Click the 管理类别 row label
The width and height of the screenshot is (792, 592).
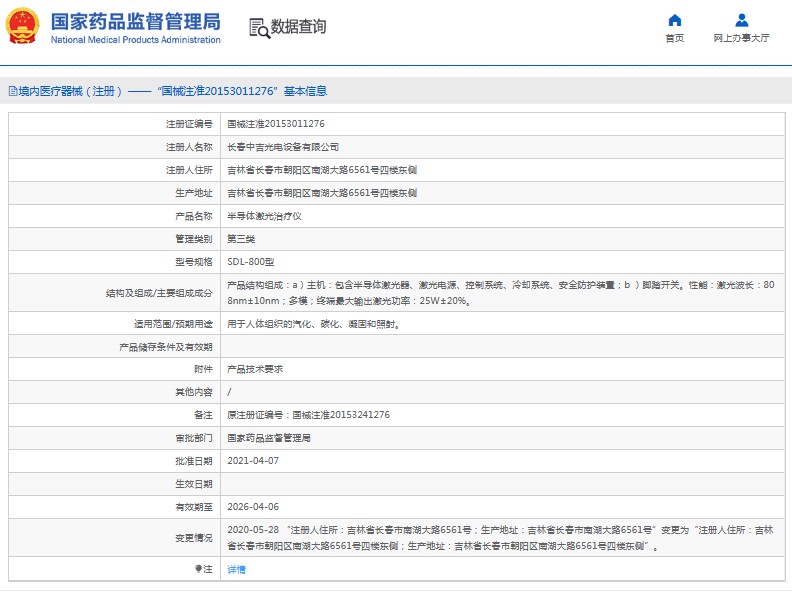194,239
